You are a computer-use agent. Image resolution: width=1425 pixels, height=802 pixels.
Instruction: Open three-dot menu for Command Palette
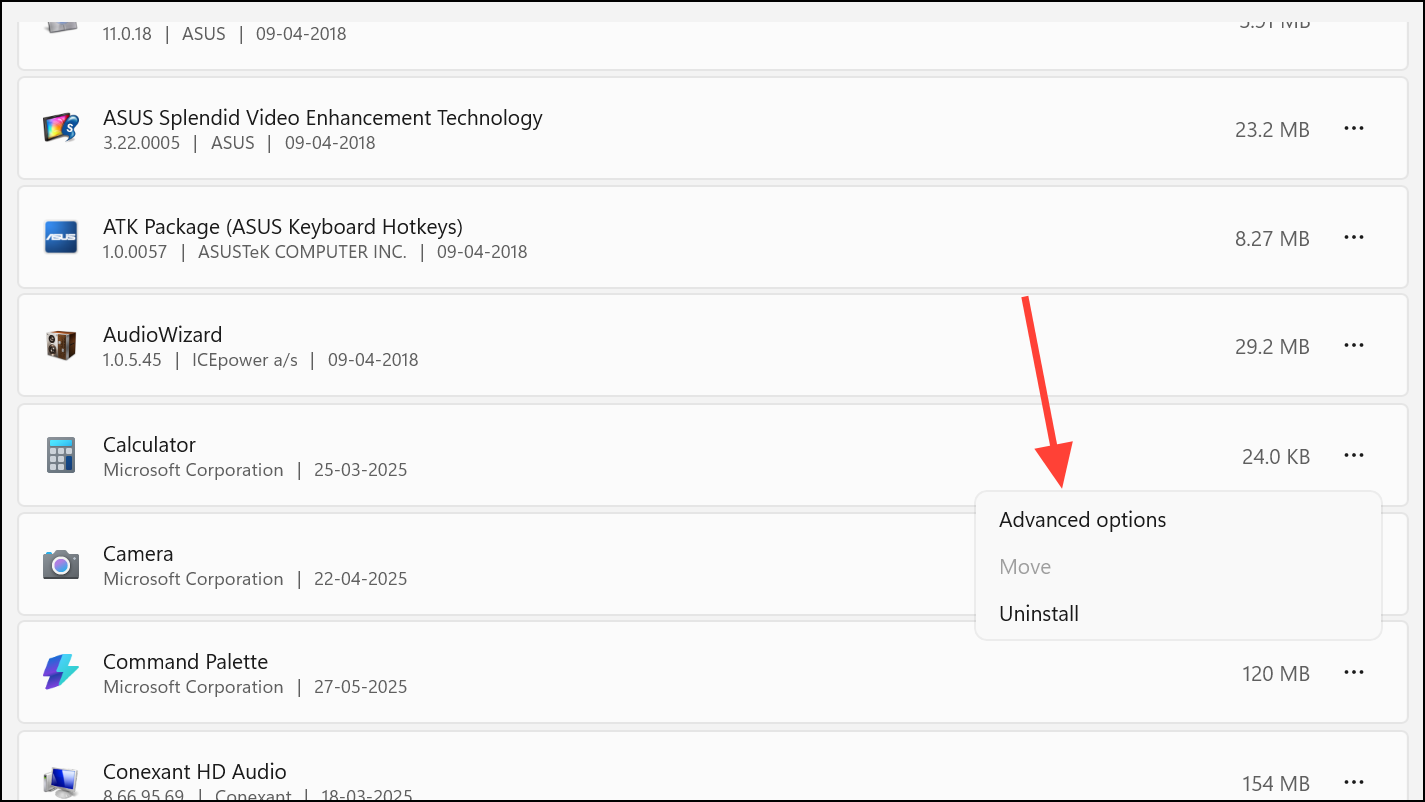pyautogui.click(x=1354, y=672)
